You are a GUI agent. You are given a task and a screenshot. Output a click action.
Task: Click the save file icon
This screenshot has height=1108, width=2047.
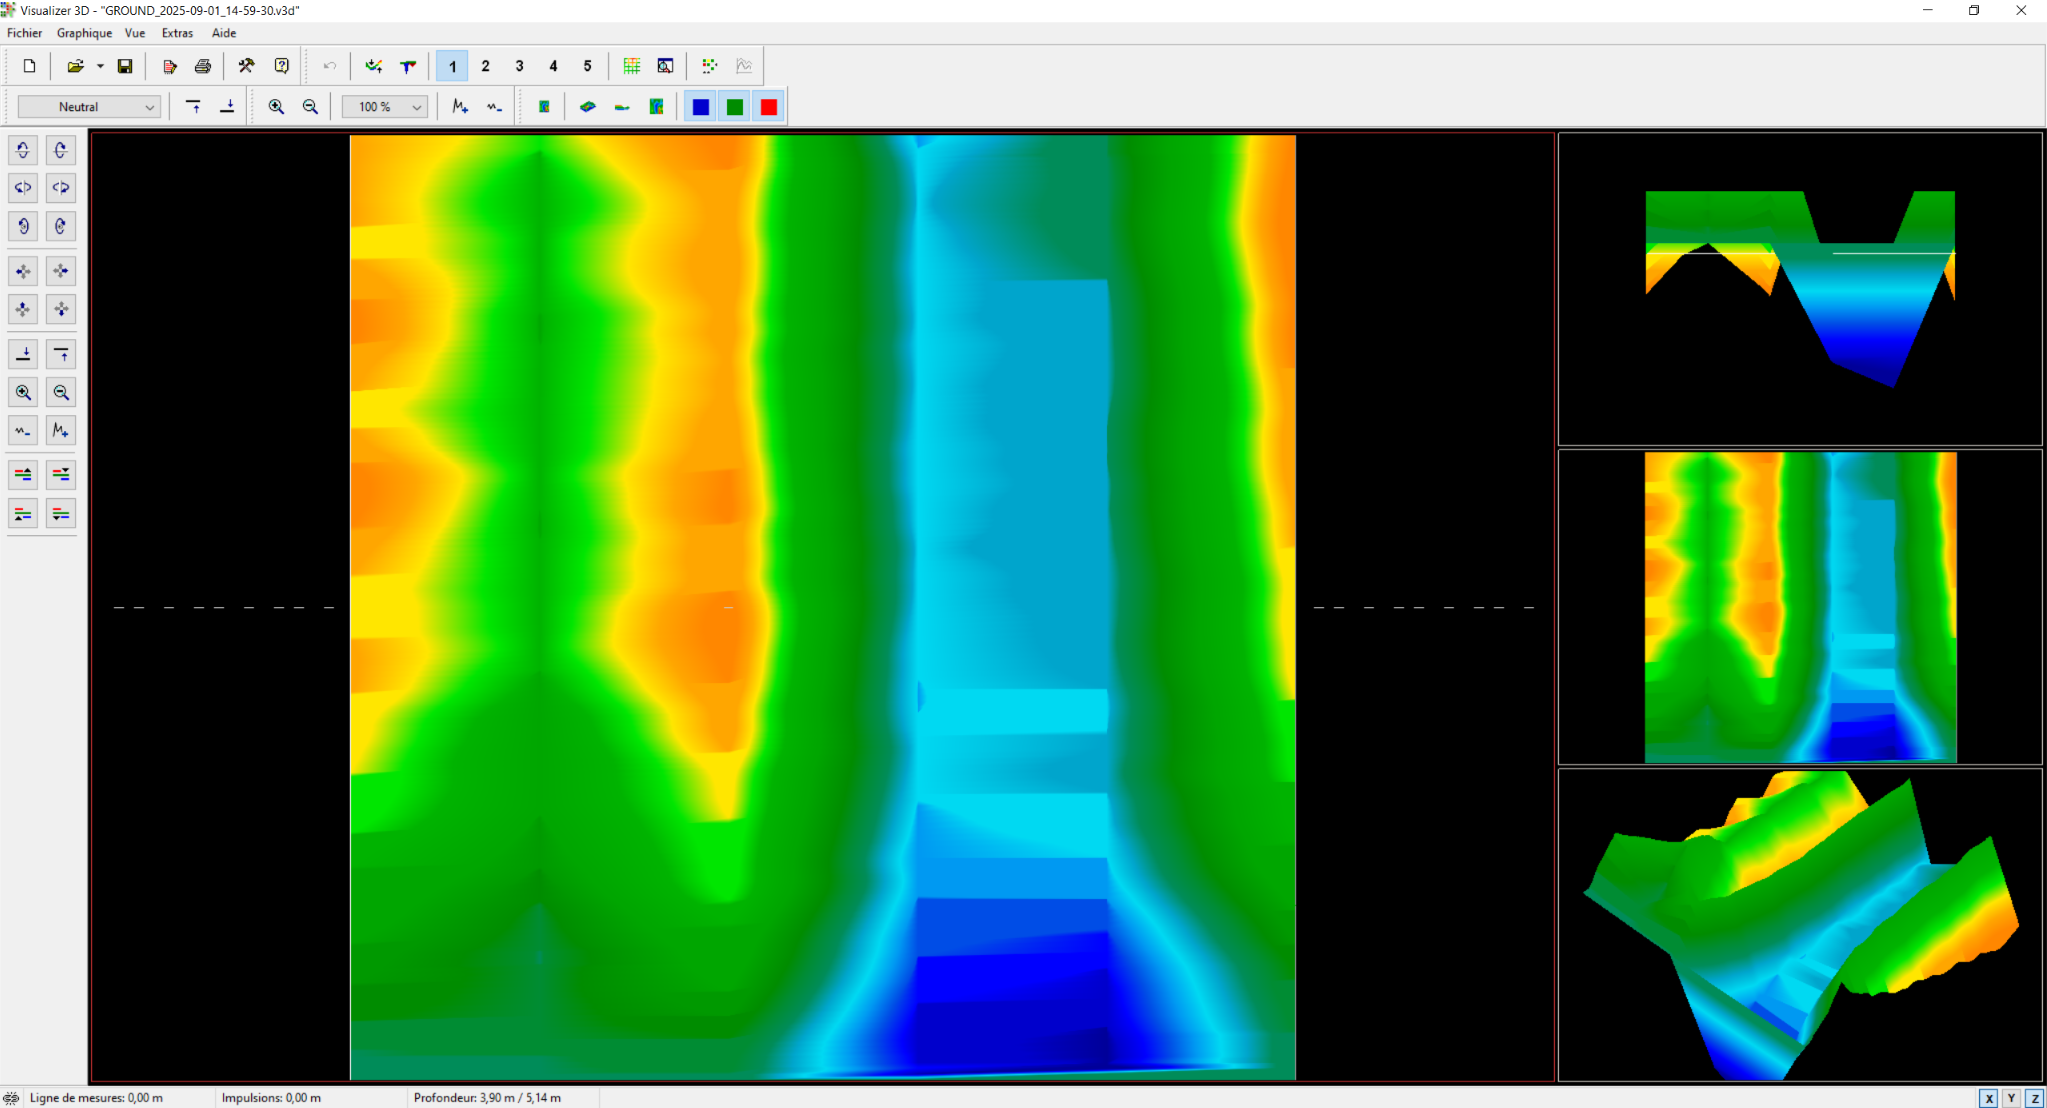pos(125,66)
